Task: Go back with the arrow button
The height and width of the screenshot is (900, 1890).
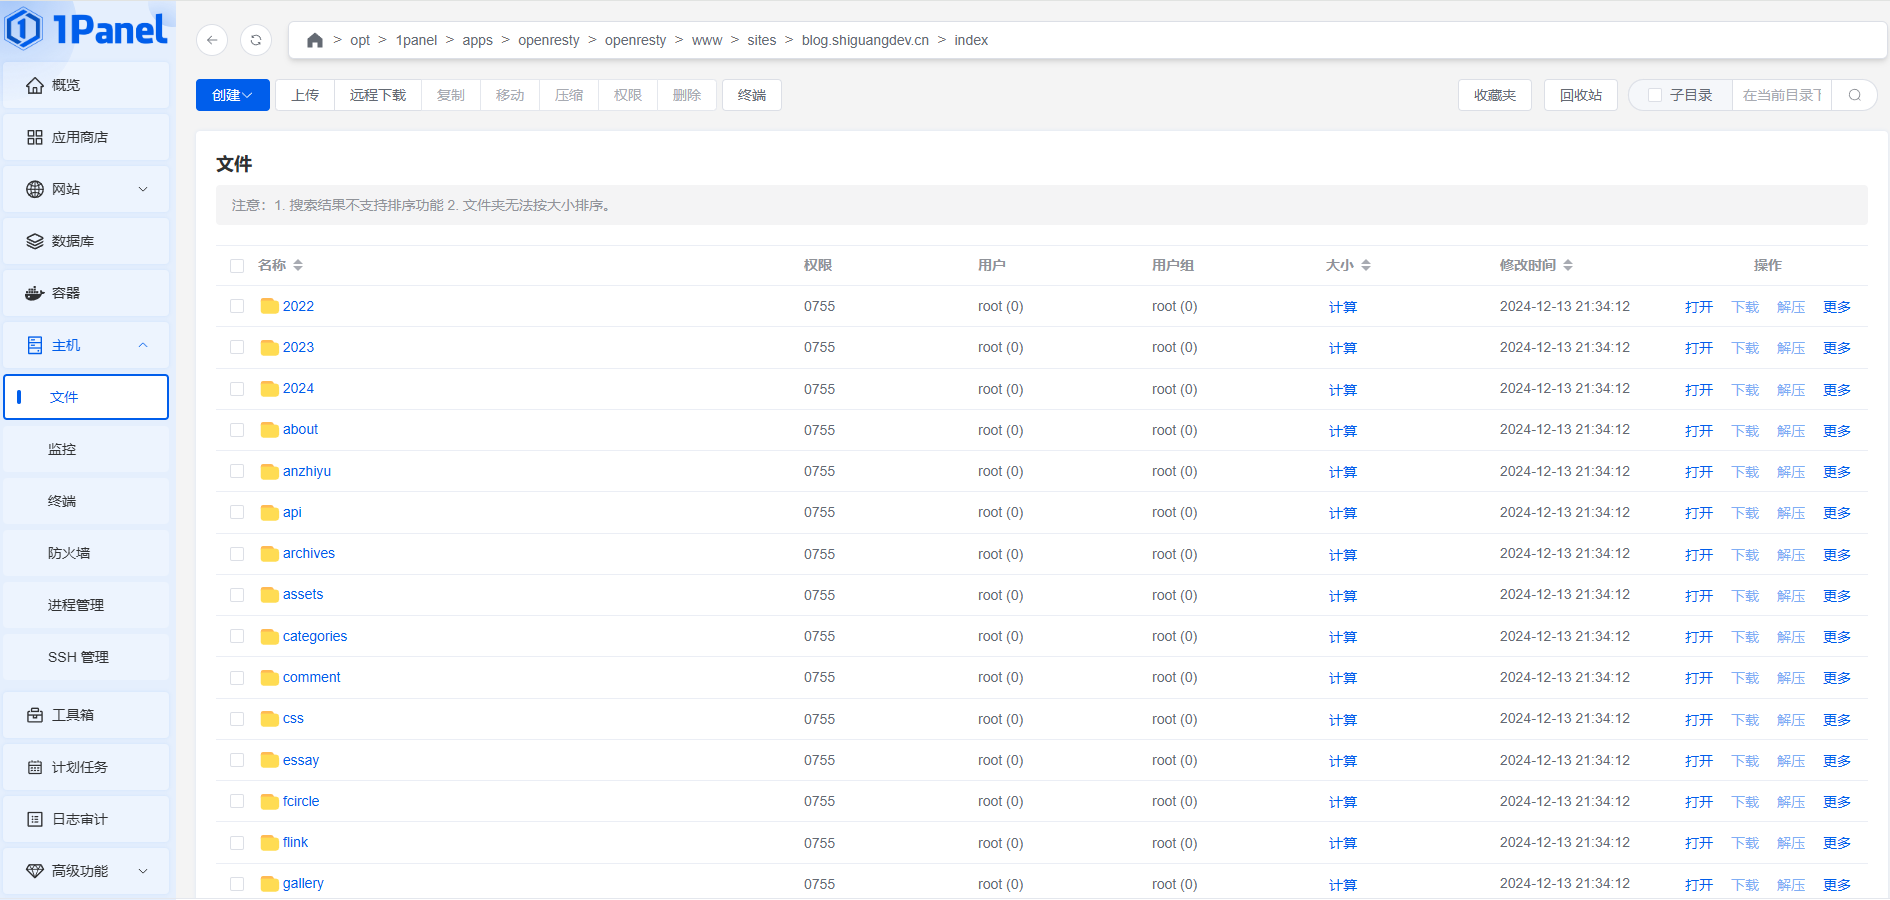Action: pos(212,40)
